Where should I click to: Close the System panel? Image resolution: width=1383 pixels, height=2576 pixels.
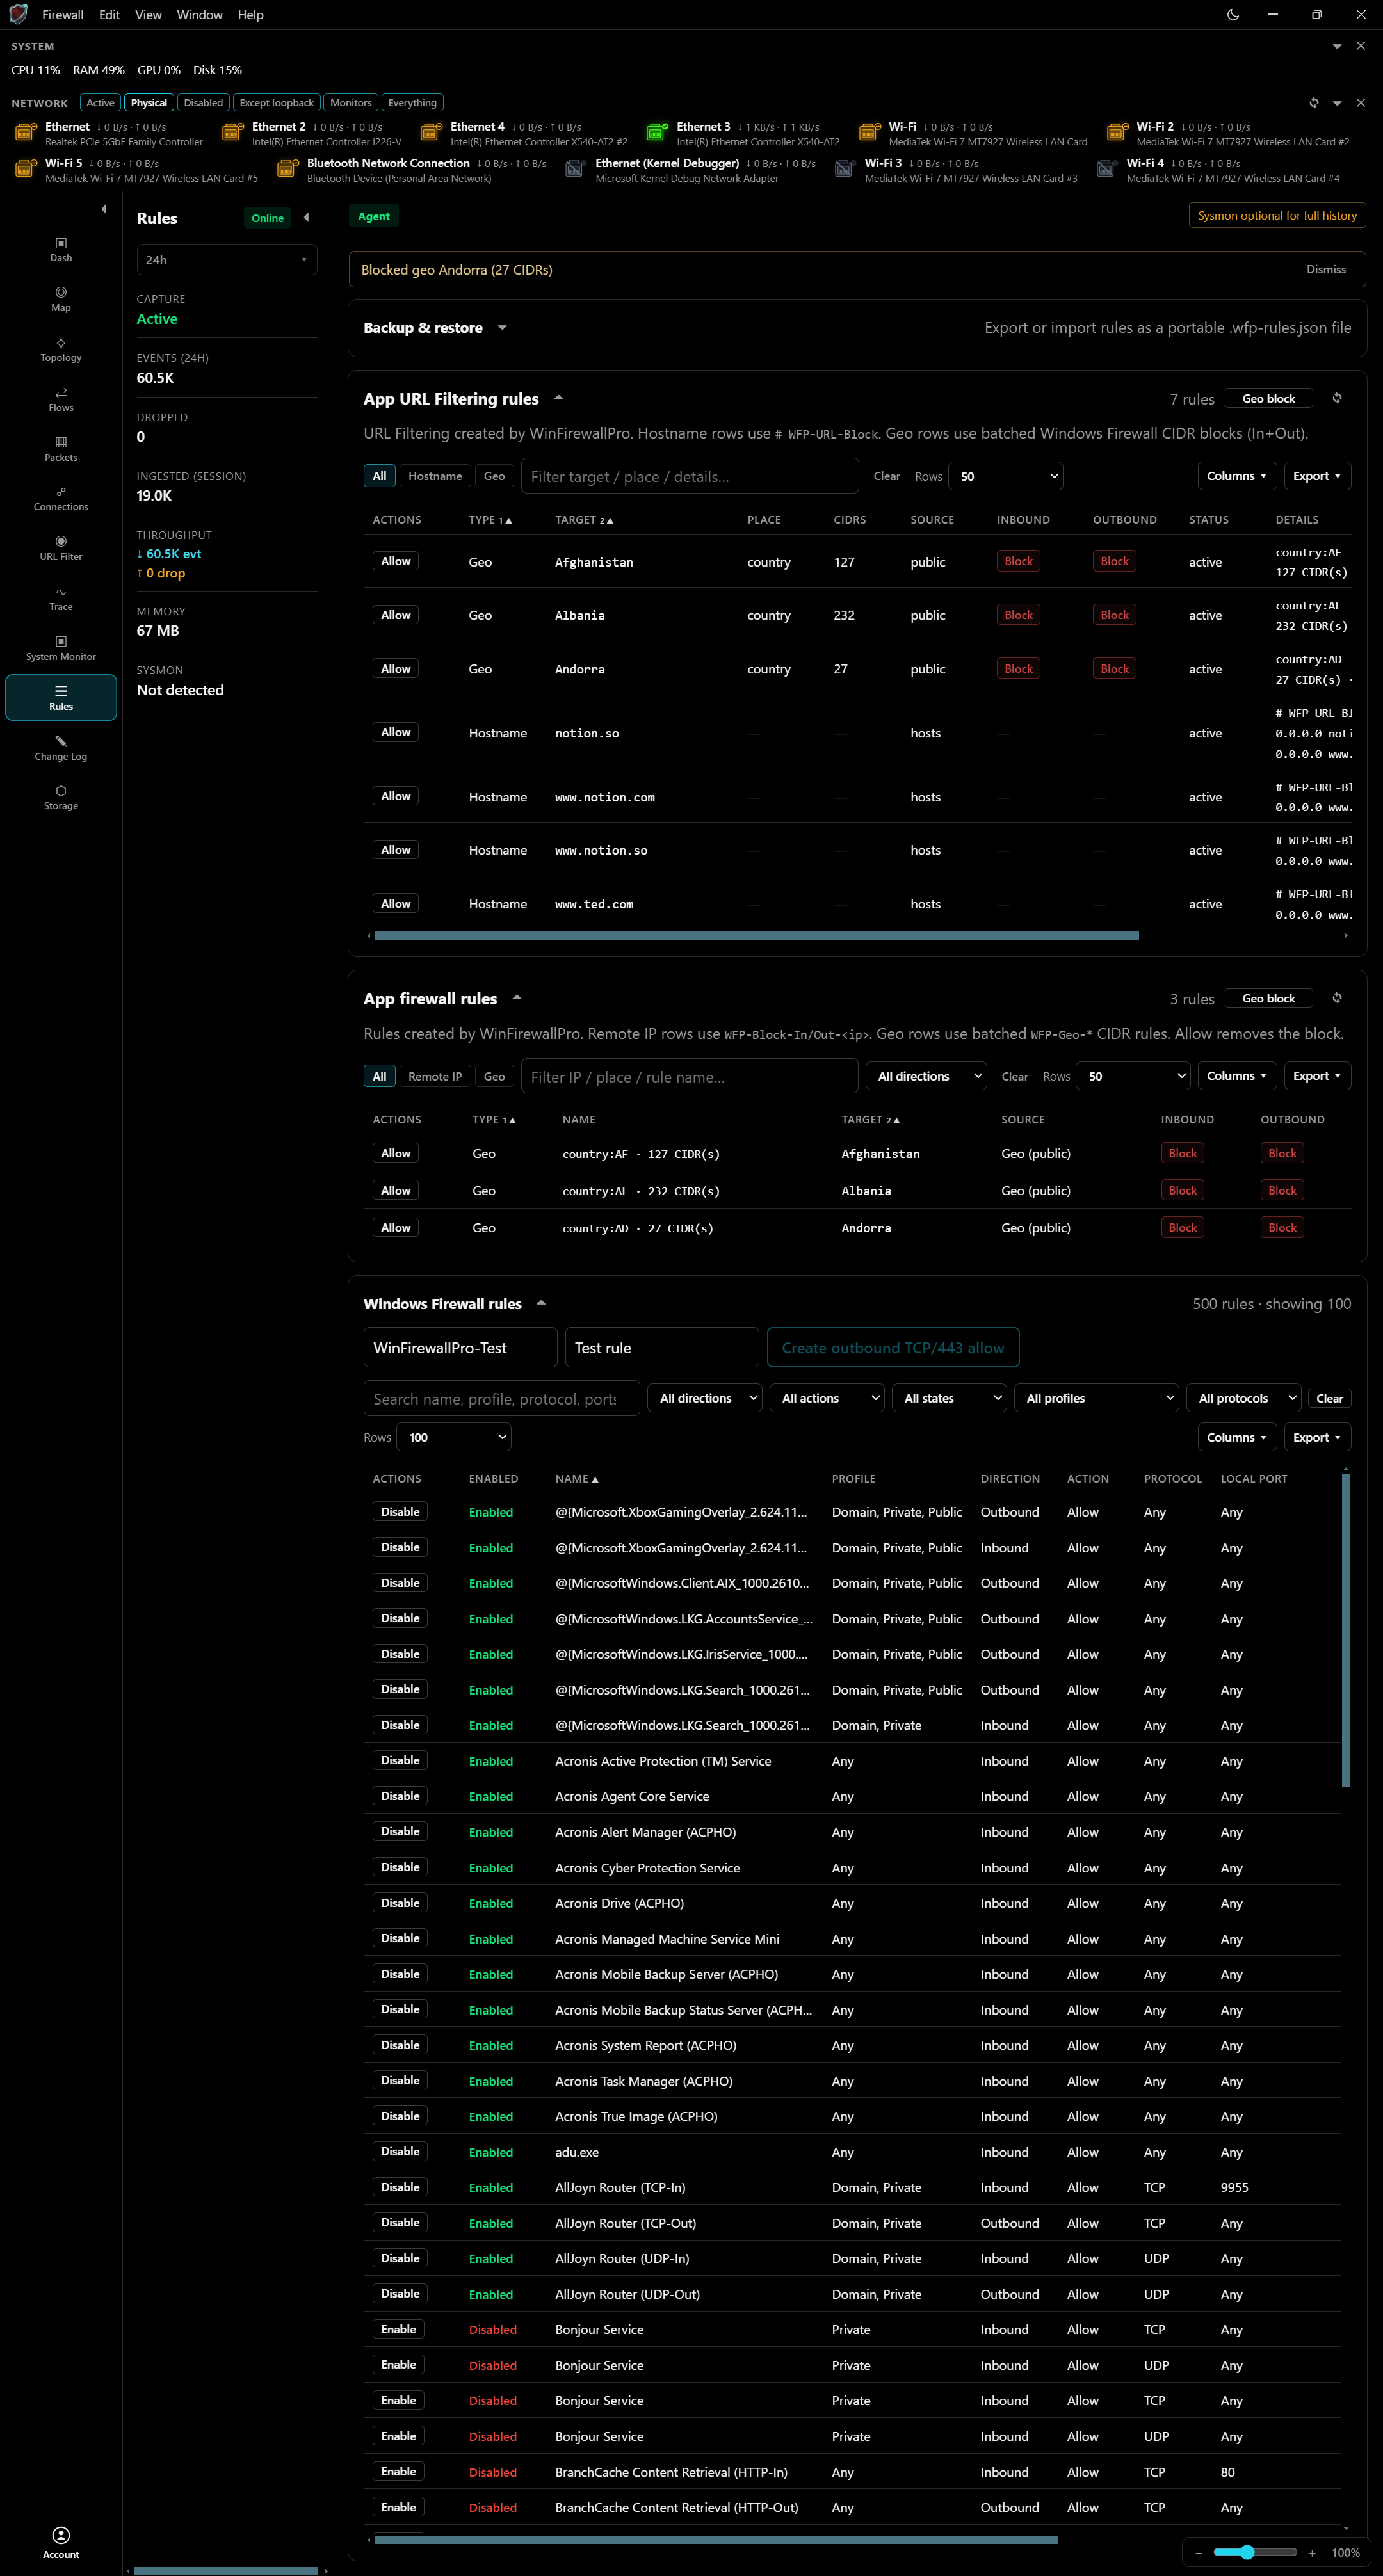click(x=1361, y=46)
